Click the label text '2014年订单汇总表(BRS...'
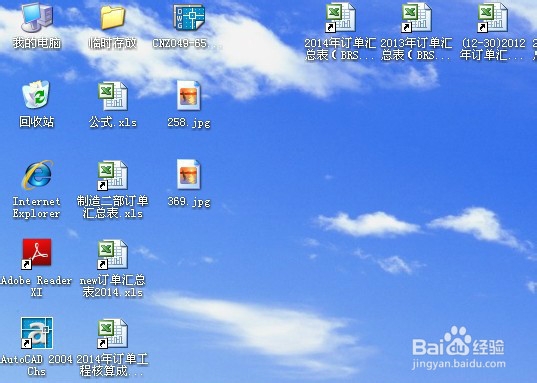 pyautogui.click(x=340, y=49)
